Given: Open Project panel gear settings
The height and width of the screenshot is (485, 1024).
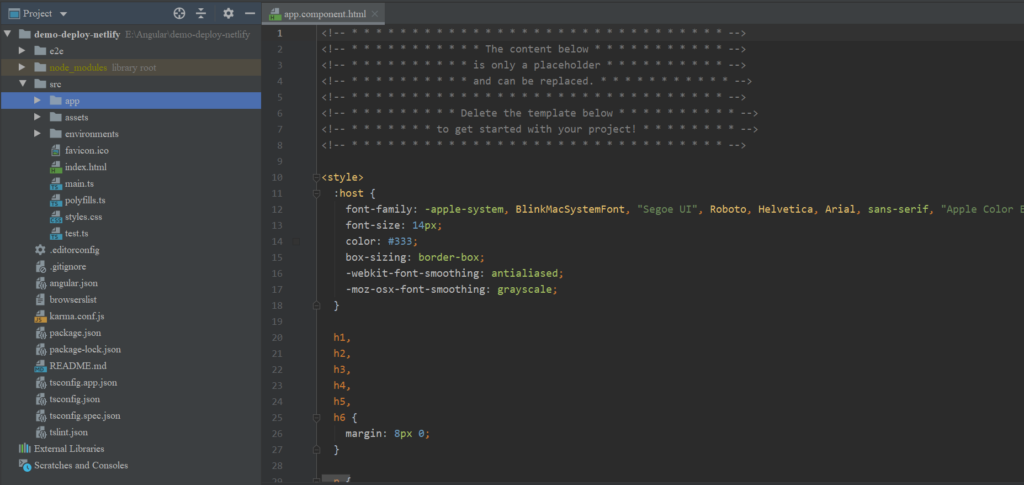Looking at the screenshot, I should (228, 14).
